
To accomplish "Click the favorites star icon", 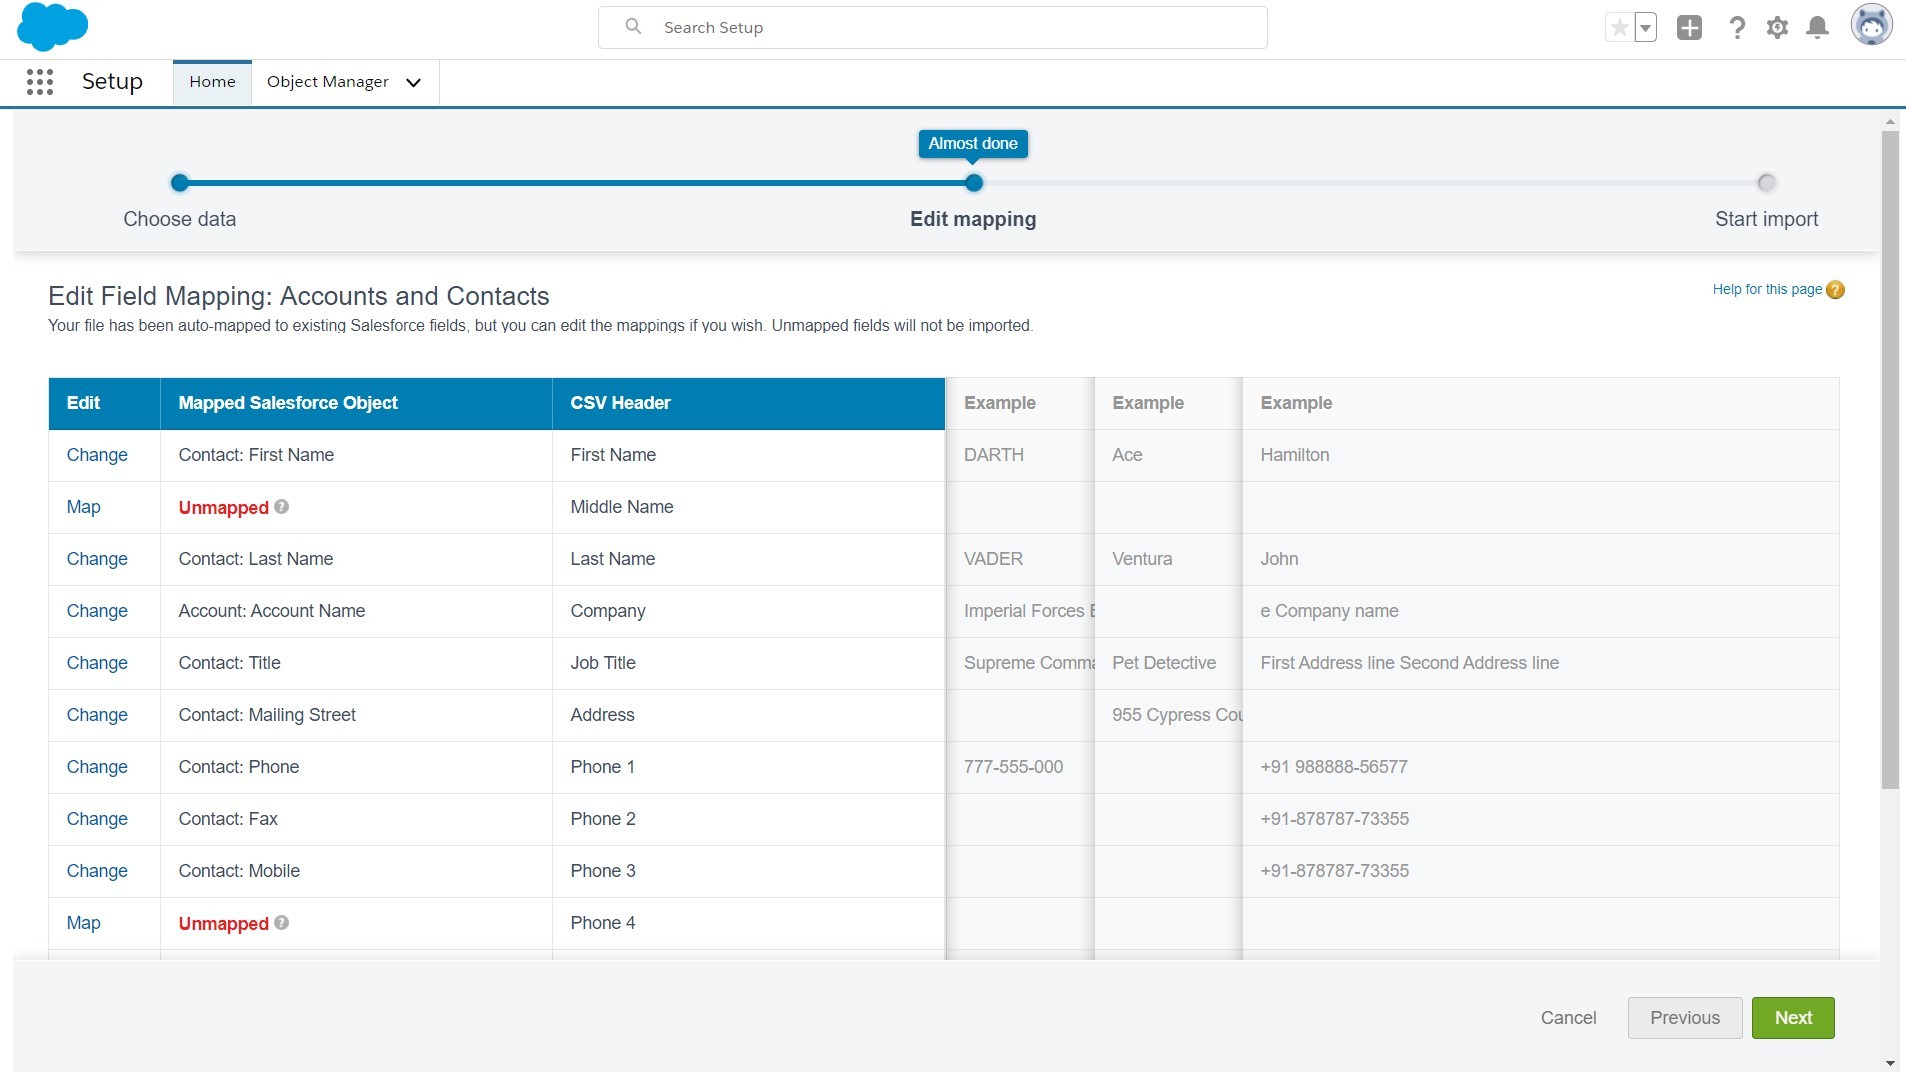I will click(x=1619, y=27).
